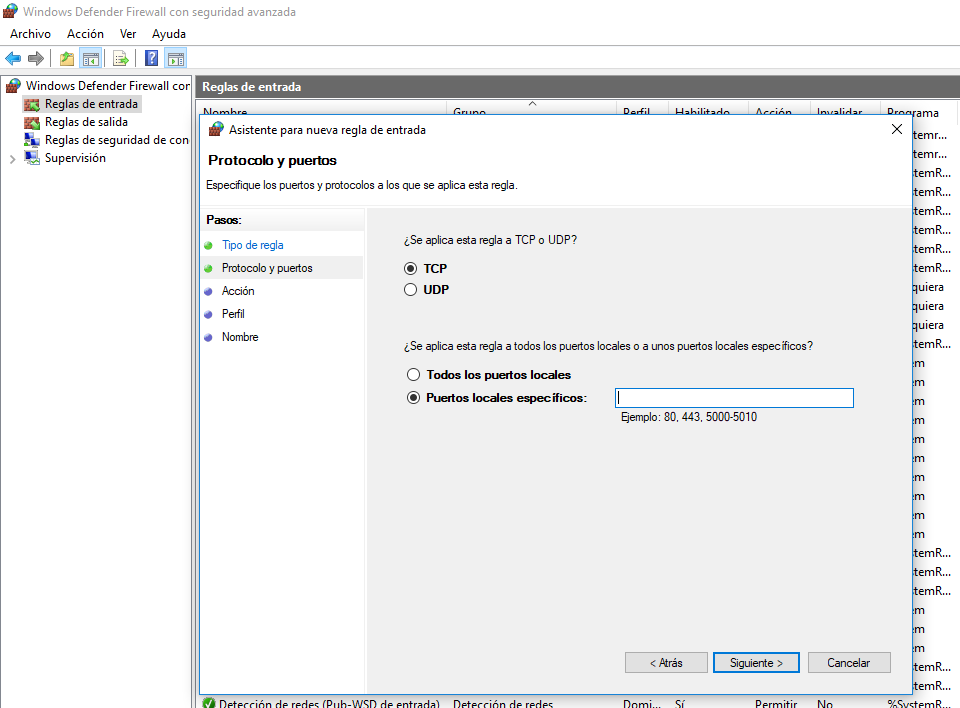The width and height of the screenshot is (960, 708).
Task: Click the Reglas de seguridad de conexión icon
Action: pos(32,140)
